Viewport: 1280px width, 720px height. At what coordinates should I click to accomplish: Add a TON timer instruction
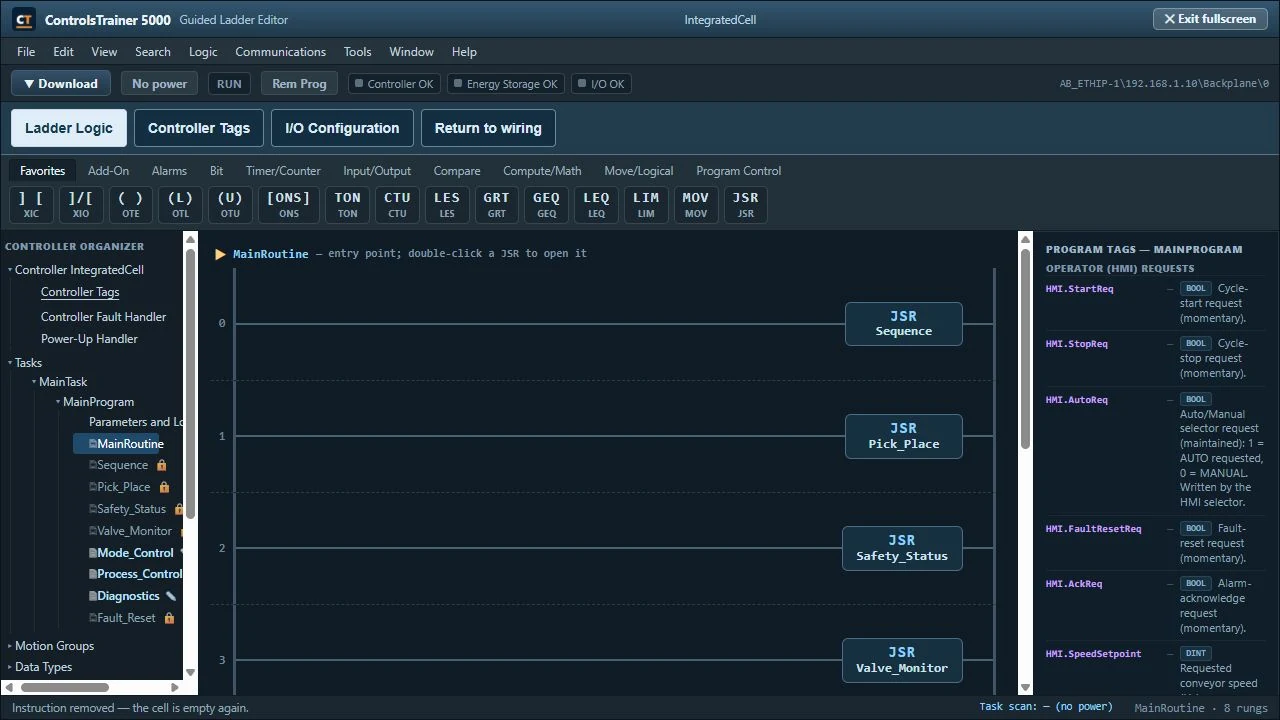pos(347,204)
